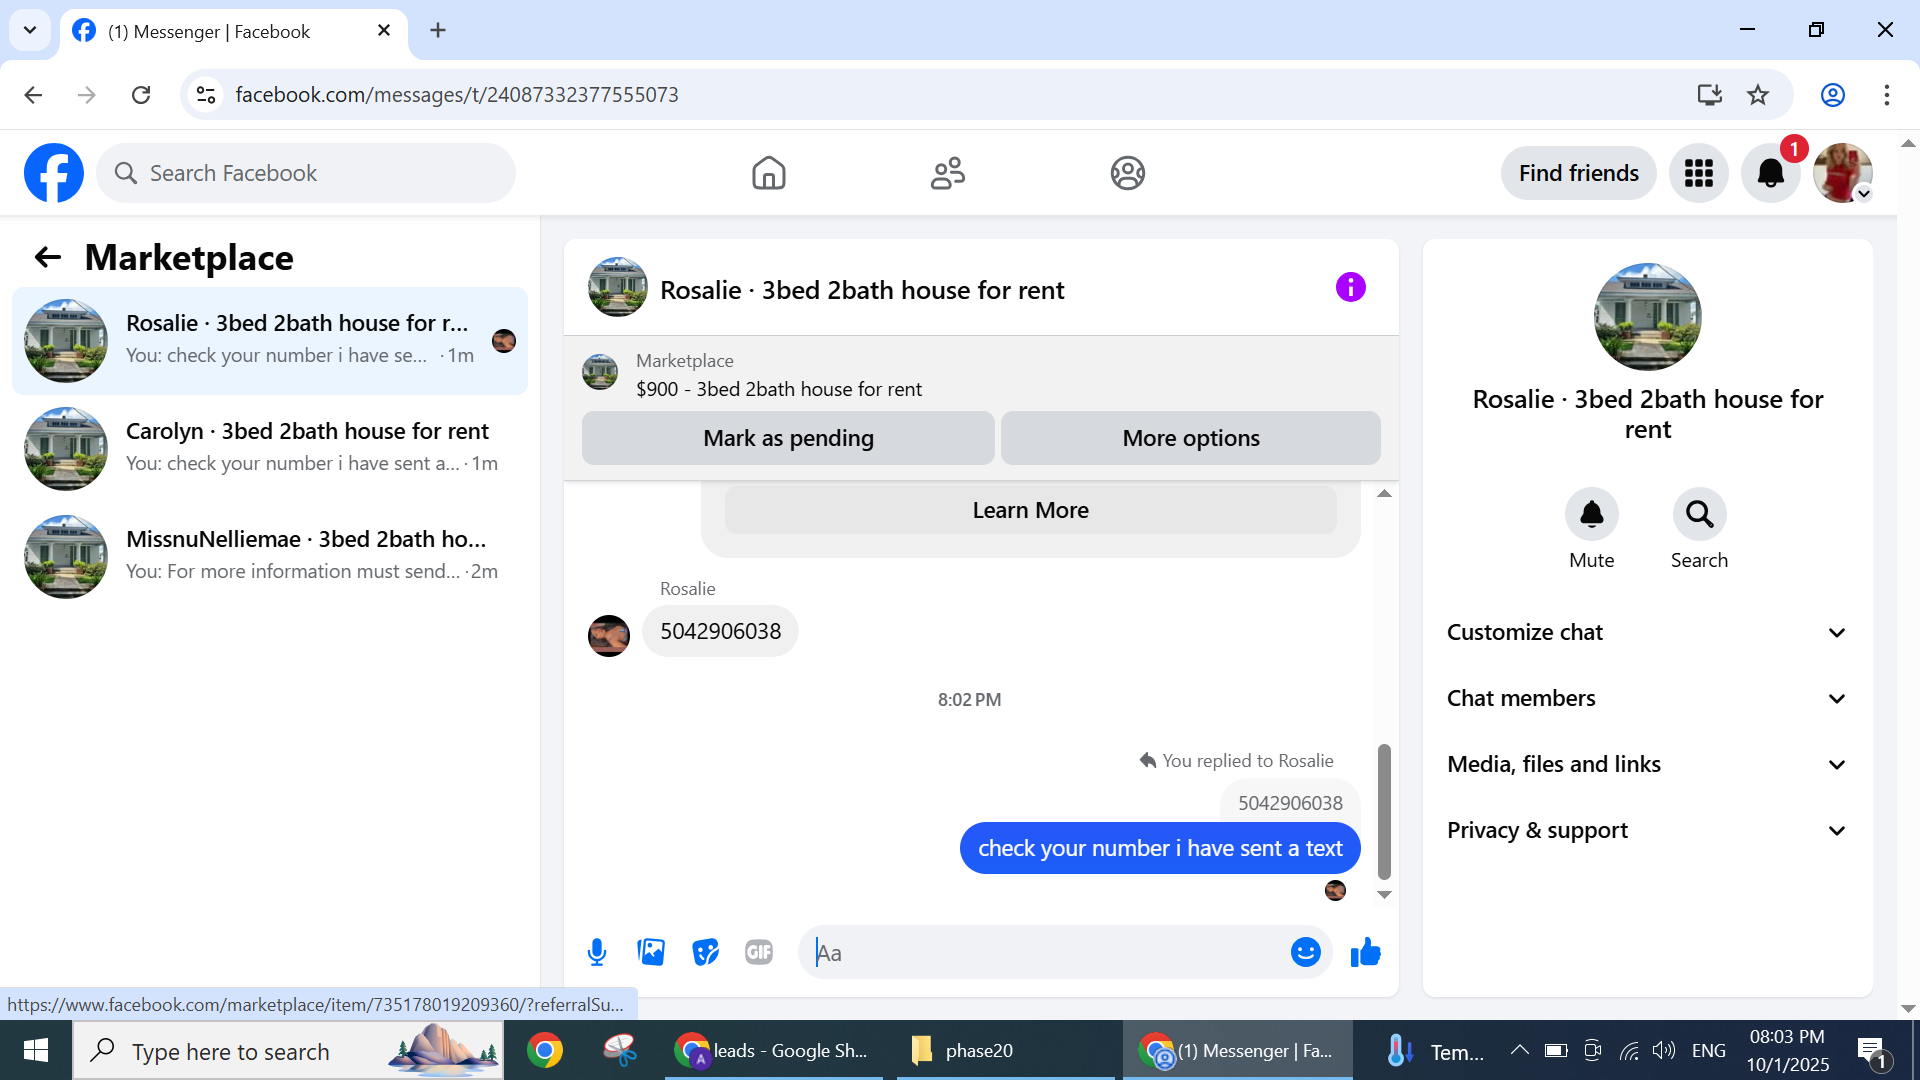This screenshot has width=1920, height=1080.
Task: Go back in browser history
Action: tap(33, 95)
